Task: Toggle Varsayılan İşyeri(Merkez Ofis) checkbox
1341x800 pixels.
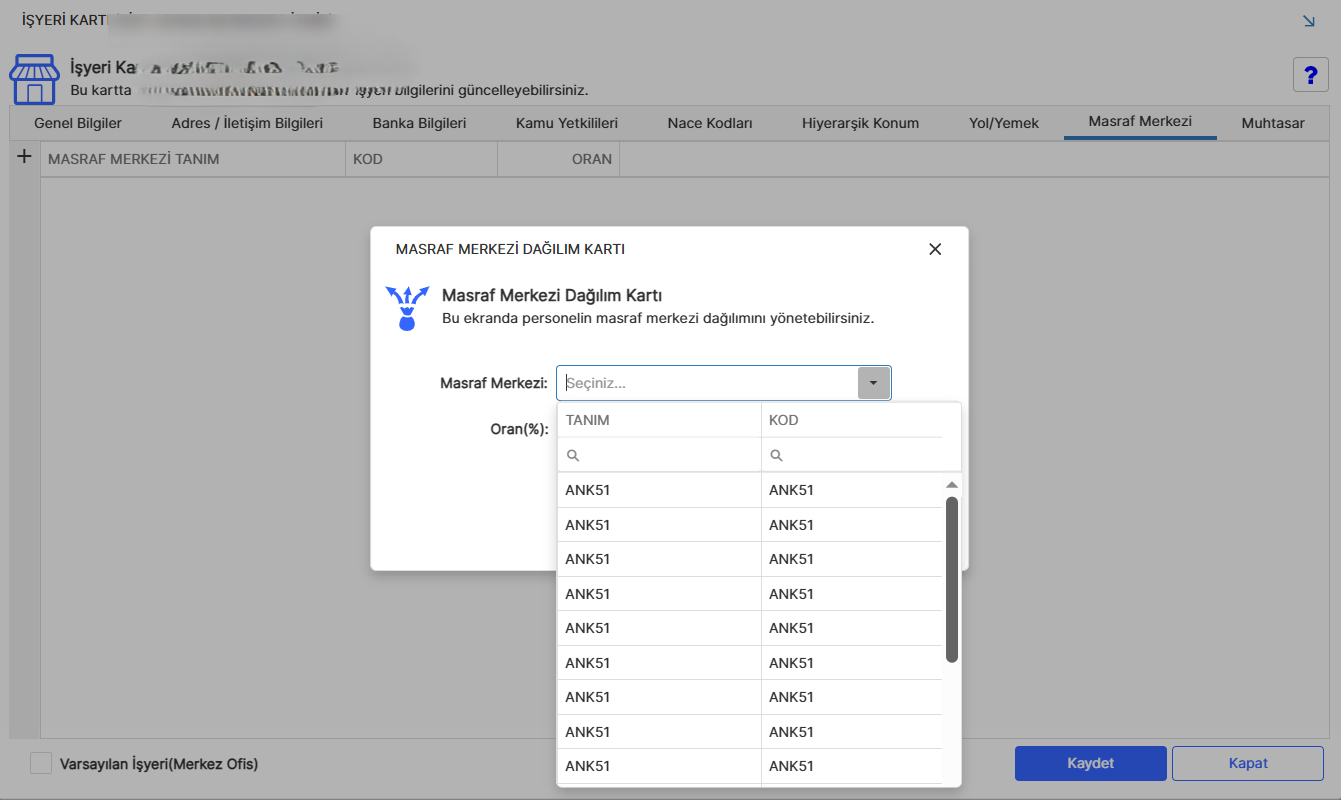Action: tap(41, 763)
